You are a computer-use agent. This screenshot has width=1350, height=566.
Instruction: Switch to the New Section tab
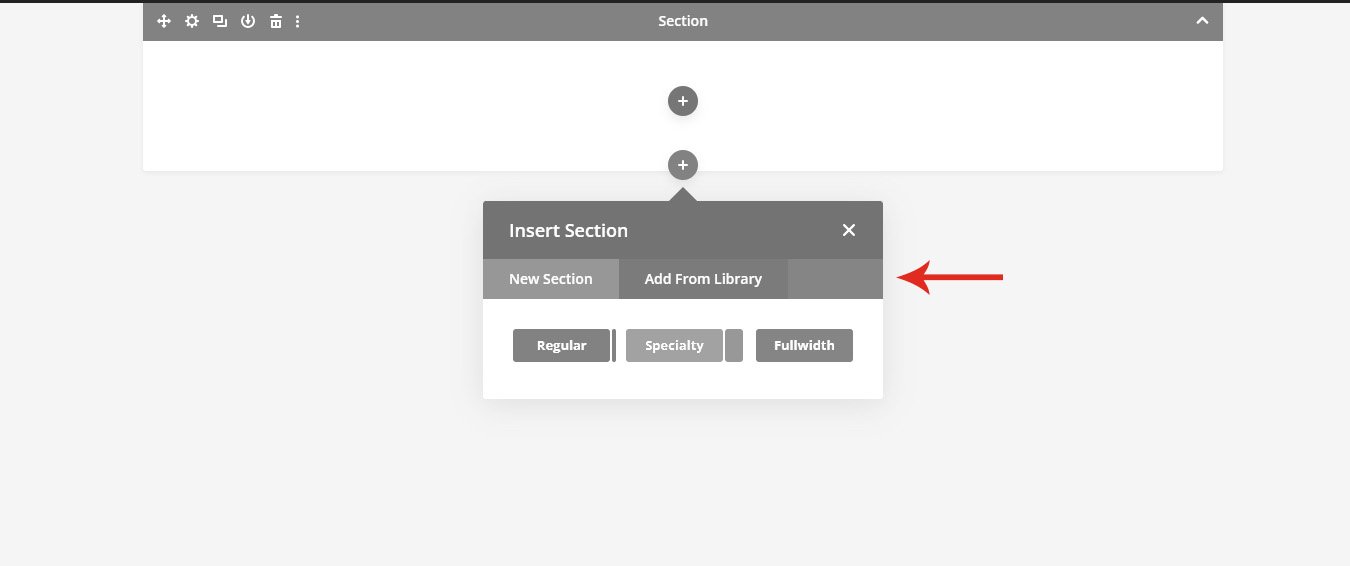coord(551,279)
